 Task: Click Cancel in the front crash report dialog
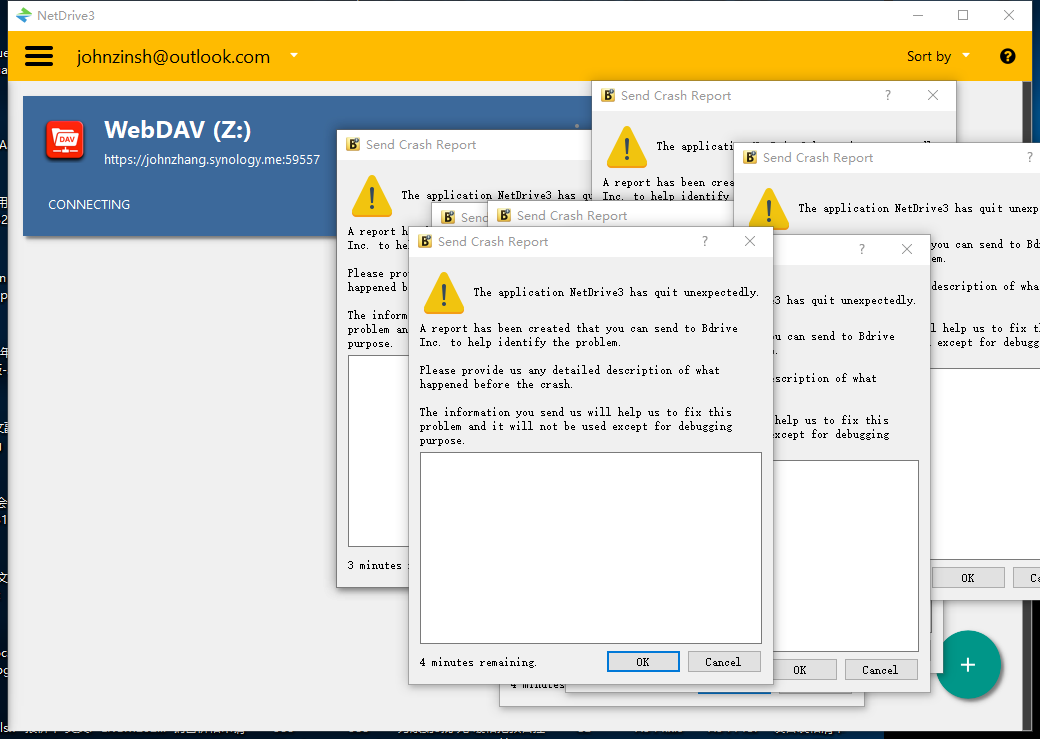click(x=724, y=661)
